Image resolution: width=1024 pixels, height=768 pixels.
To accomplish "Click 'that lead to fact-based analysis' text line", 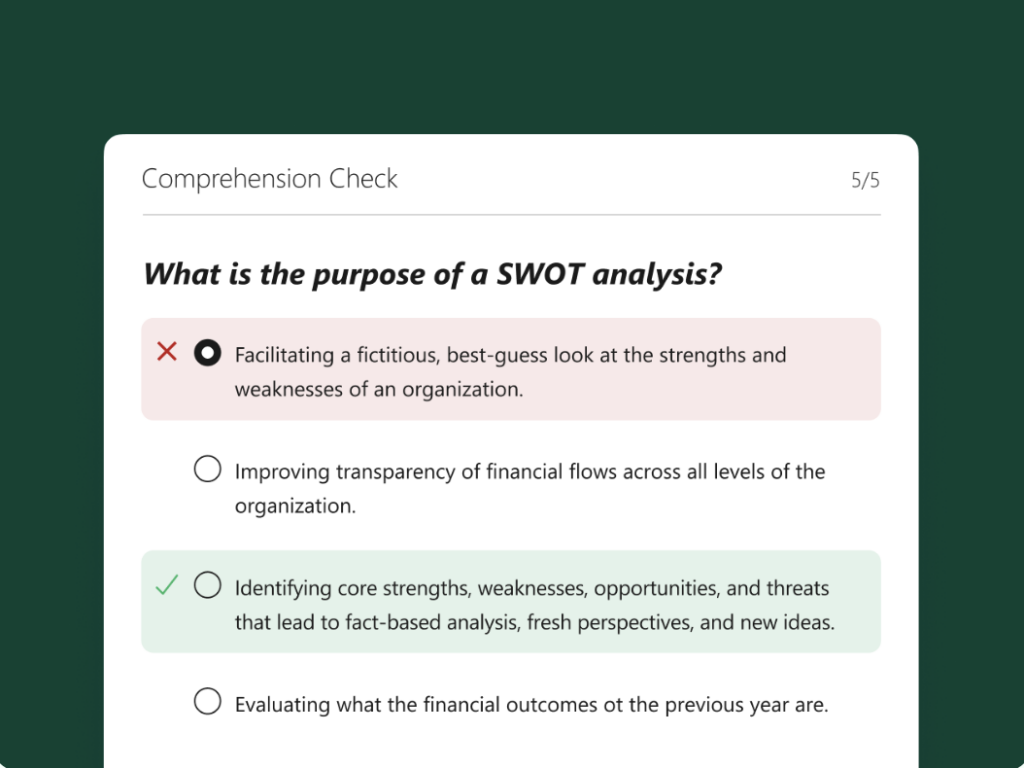I will point(534,623).
